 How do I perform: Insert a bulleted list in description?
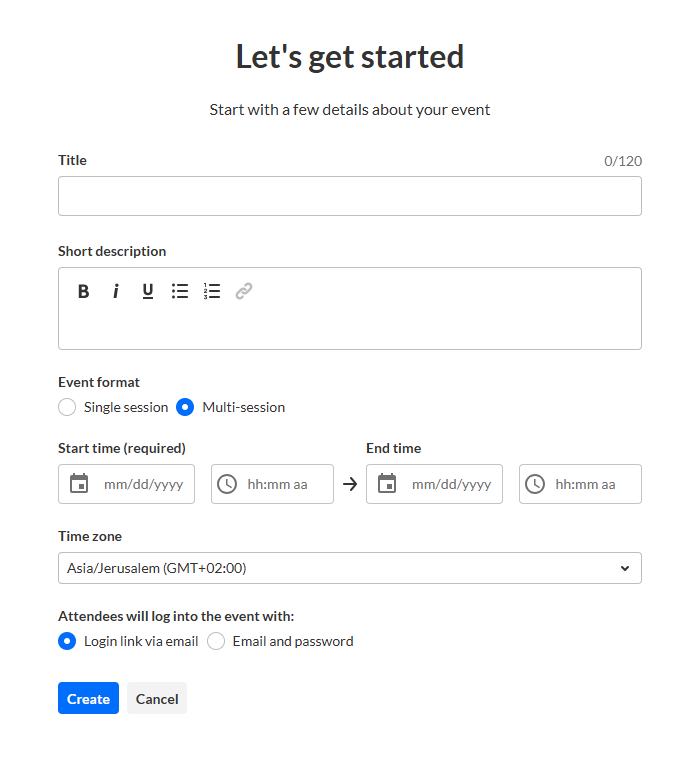click(x=180, y=291)
